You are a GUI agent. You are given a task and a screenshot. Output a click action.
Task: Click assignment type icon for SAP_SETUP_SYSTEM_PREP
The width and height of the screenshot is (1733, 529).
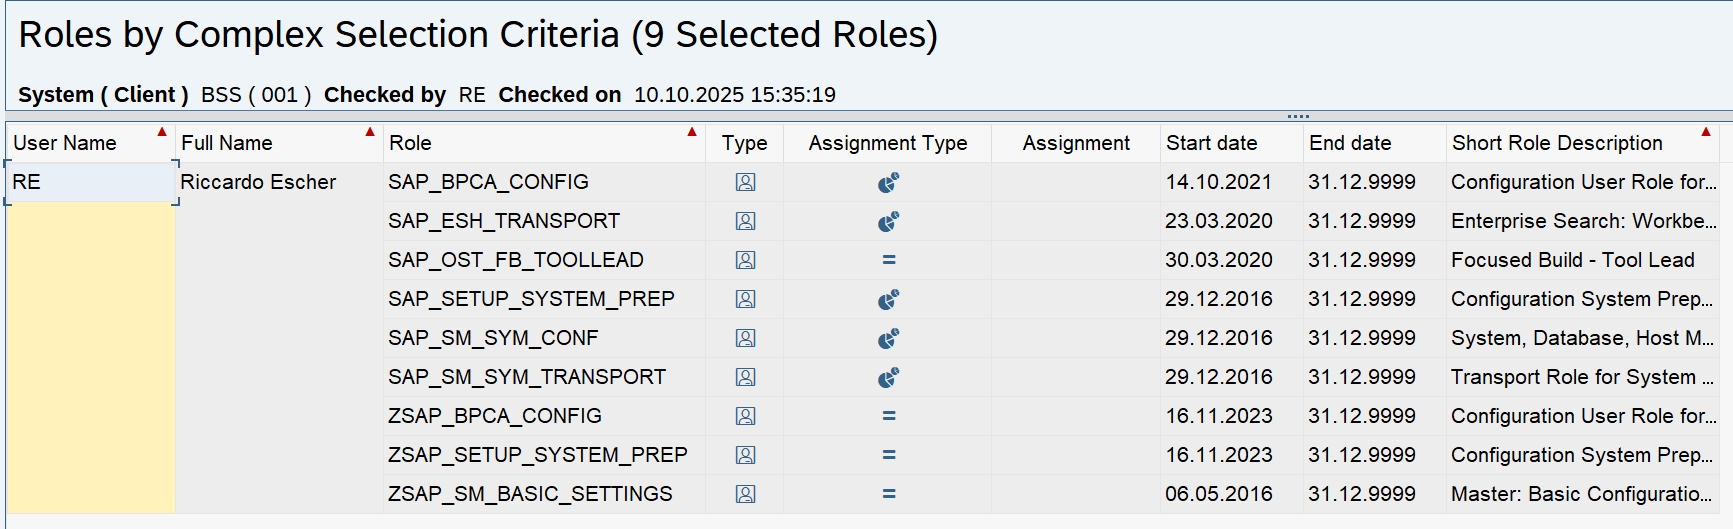pyautogui.click(x=888, y=299)
